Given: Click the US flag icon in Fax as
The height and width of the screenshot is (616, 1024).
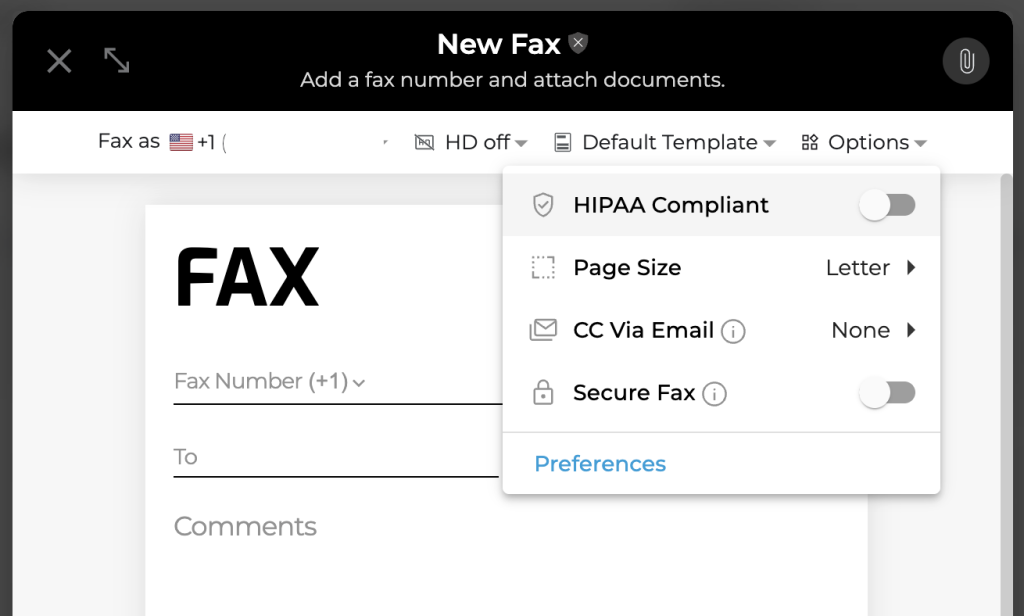Looking at the screenshot, I should tap(181, 142).
